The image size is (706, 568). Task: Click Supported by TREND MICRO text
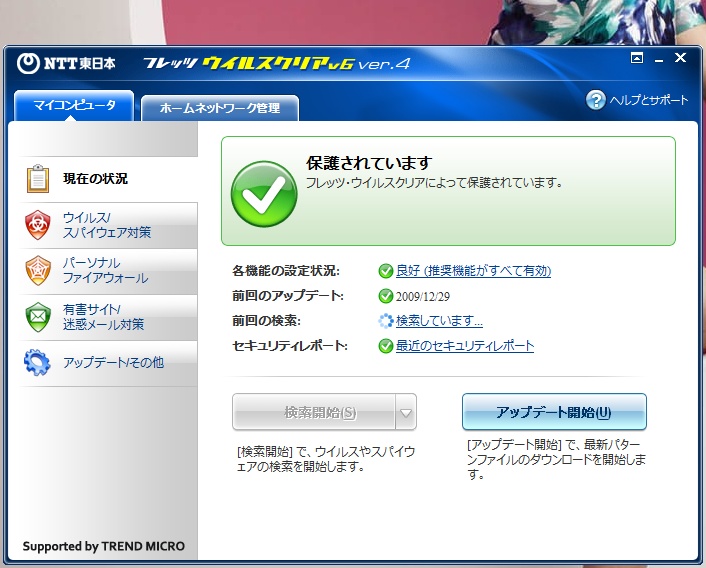click(104, 546)
